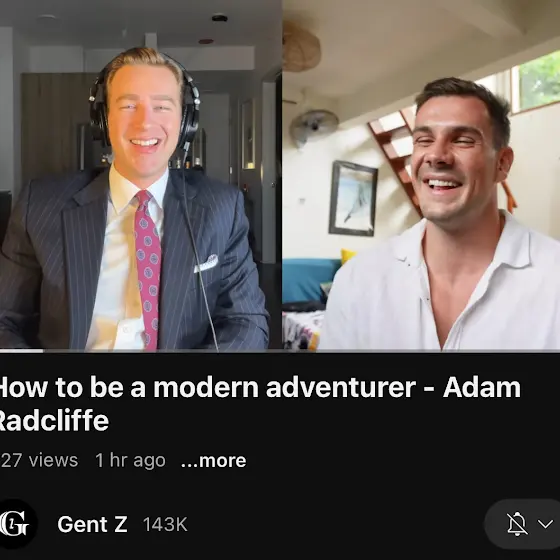Open the Gent Z channel avatar logo
The image size is (560, 560).
pyautogui.click(x=15, y=524)
